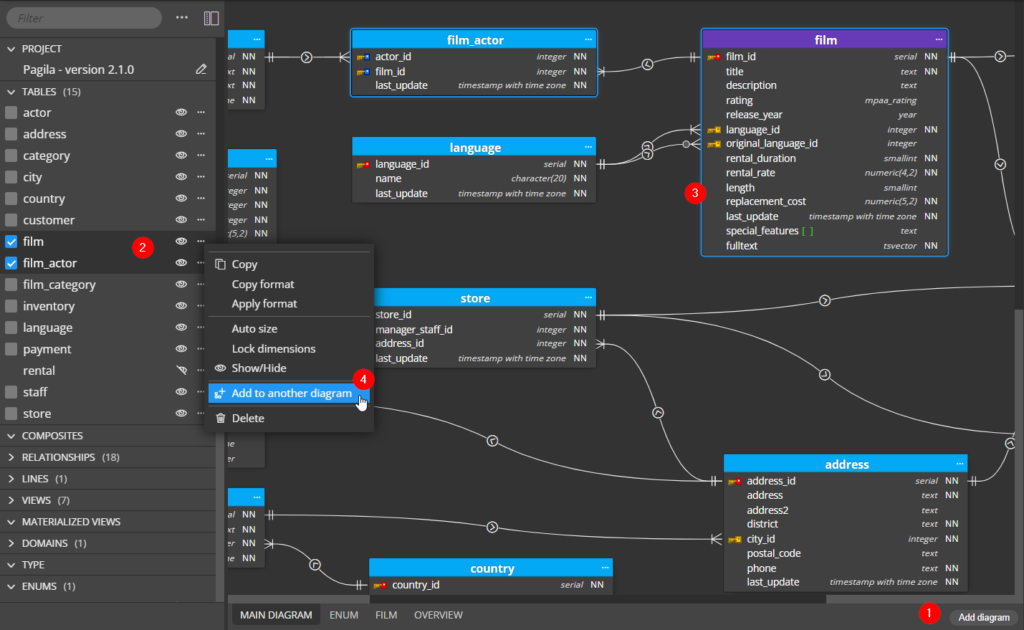Switch to the OVERVIEW diagram tab
The height and width of the screenshot is (630, 1024).
(438, 615)
